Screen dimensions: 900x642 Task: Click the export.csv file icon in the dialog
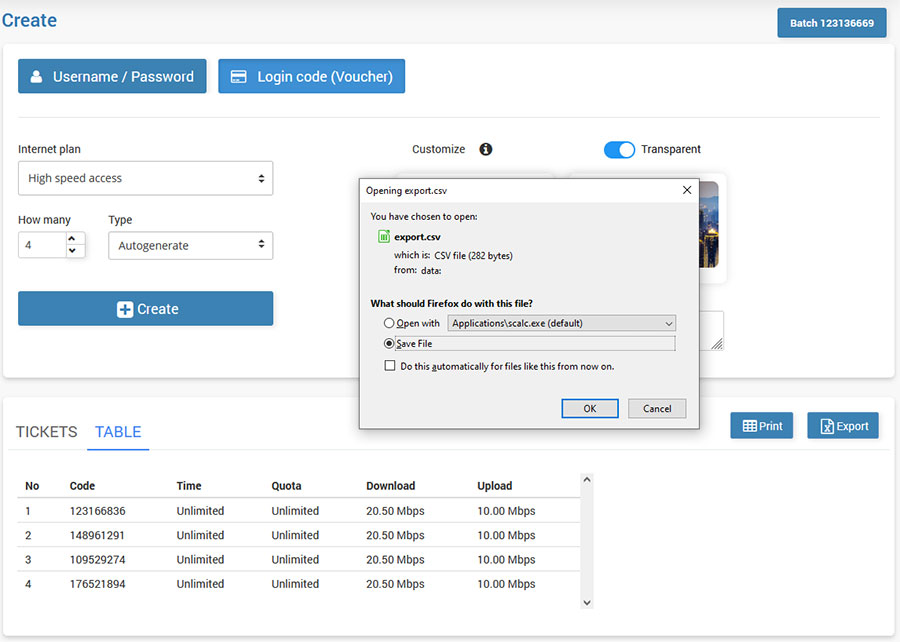(x=383, y=236)
